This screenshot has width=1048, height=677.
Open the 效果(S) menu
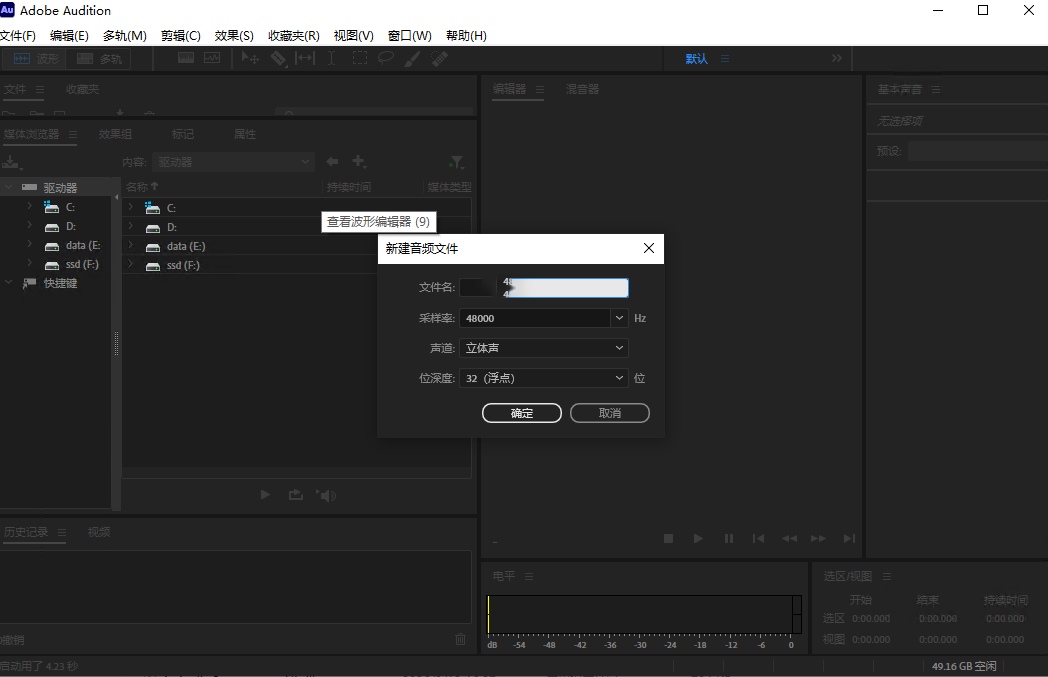click(x=234, y=35)
